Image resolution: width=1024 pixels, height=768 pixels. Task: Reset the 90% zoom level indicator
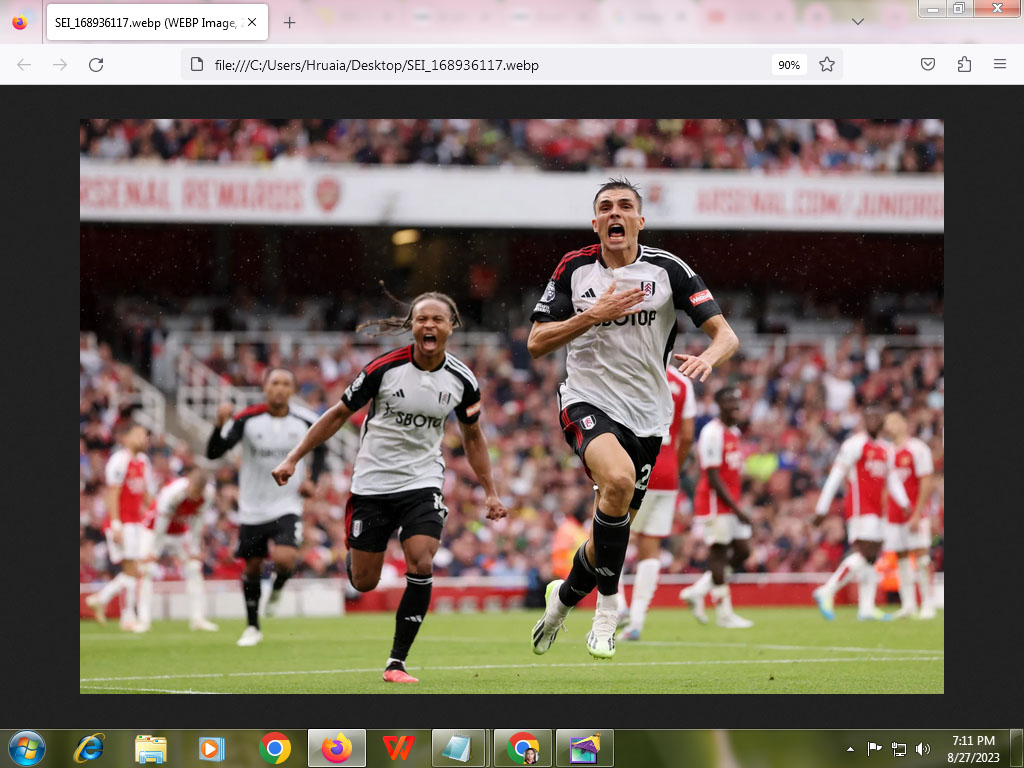pos(789,65)
